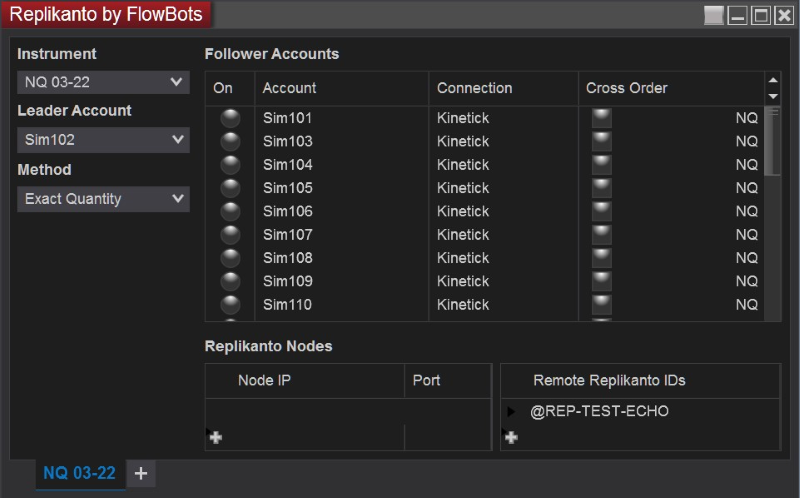Expand the @REP-TEST-ECHO row arrow
Viewport: 800px width, 498px height.
pos(512,411)
